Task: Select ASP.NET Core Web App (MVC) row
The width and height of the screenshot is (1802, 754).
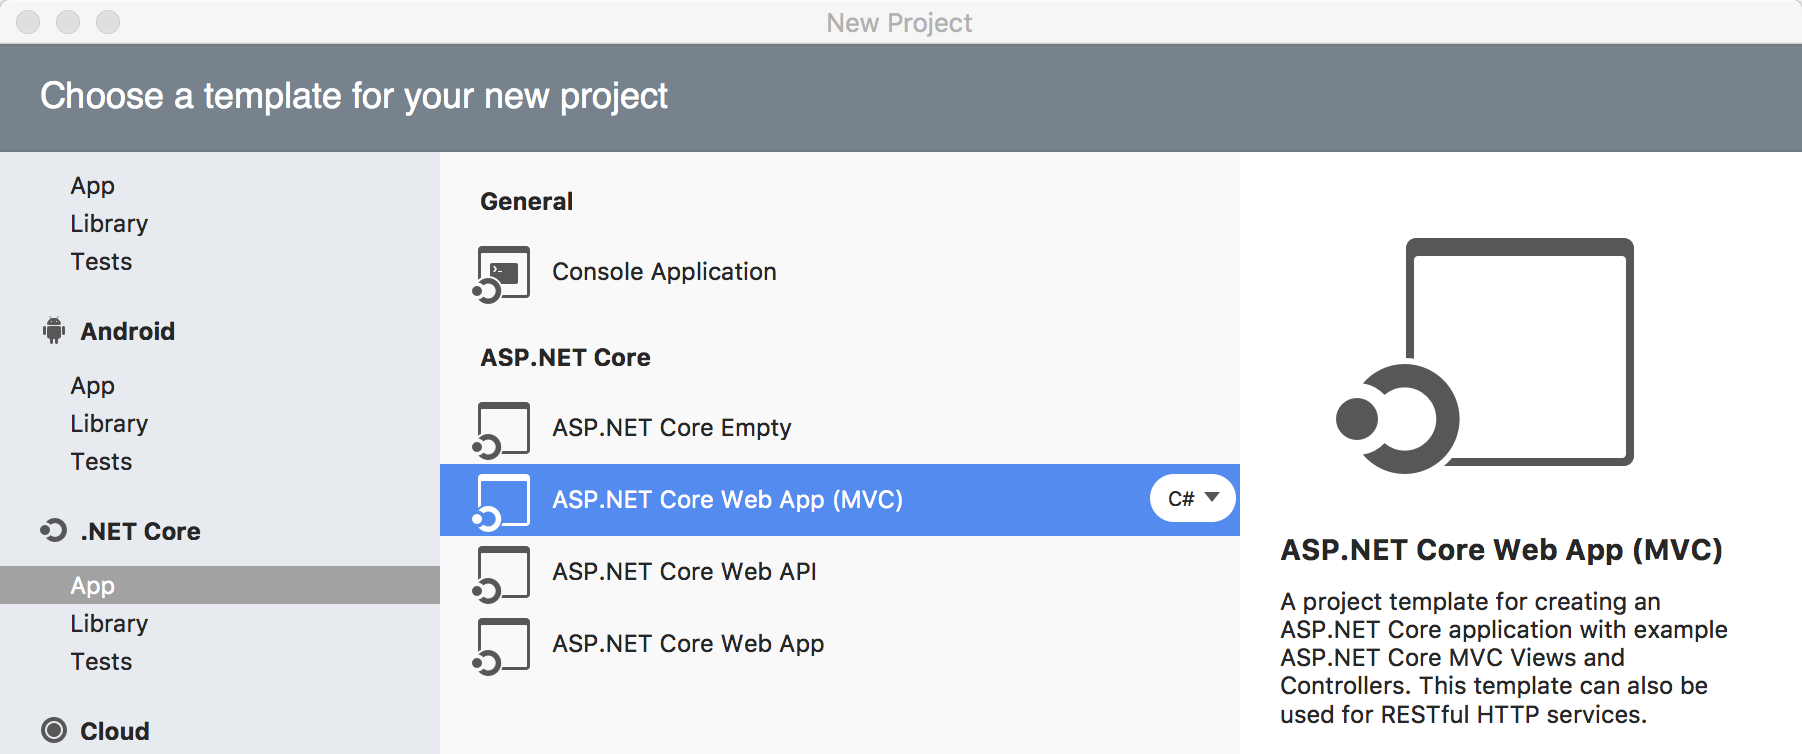Action: click(840, 500)
